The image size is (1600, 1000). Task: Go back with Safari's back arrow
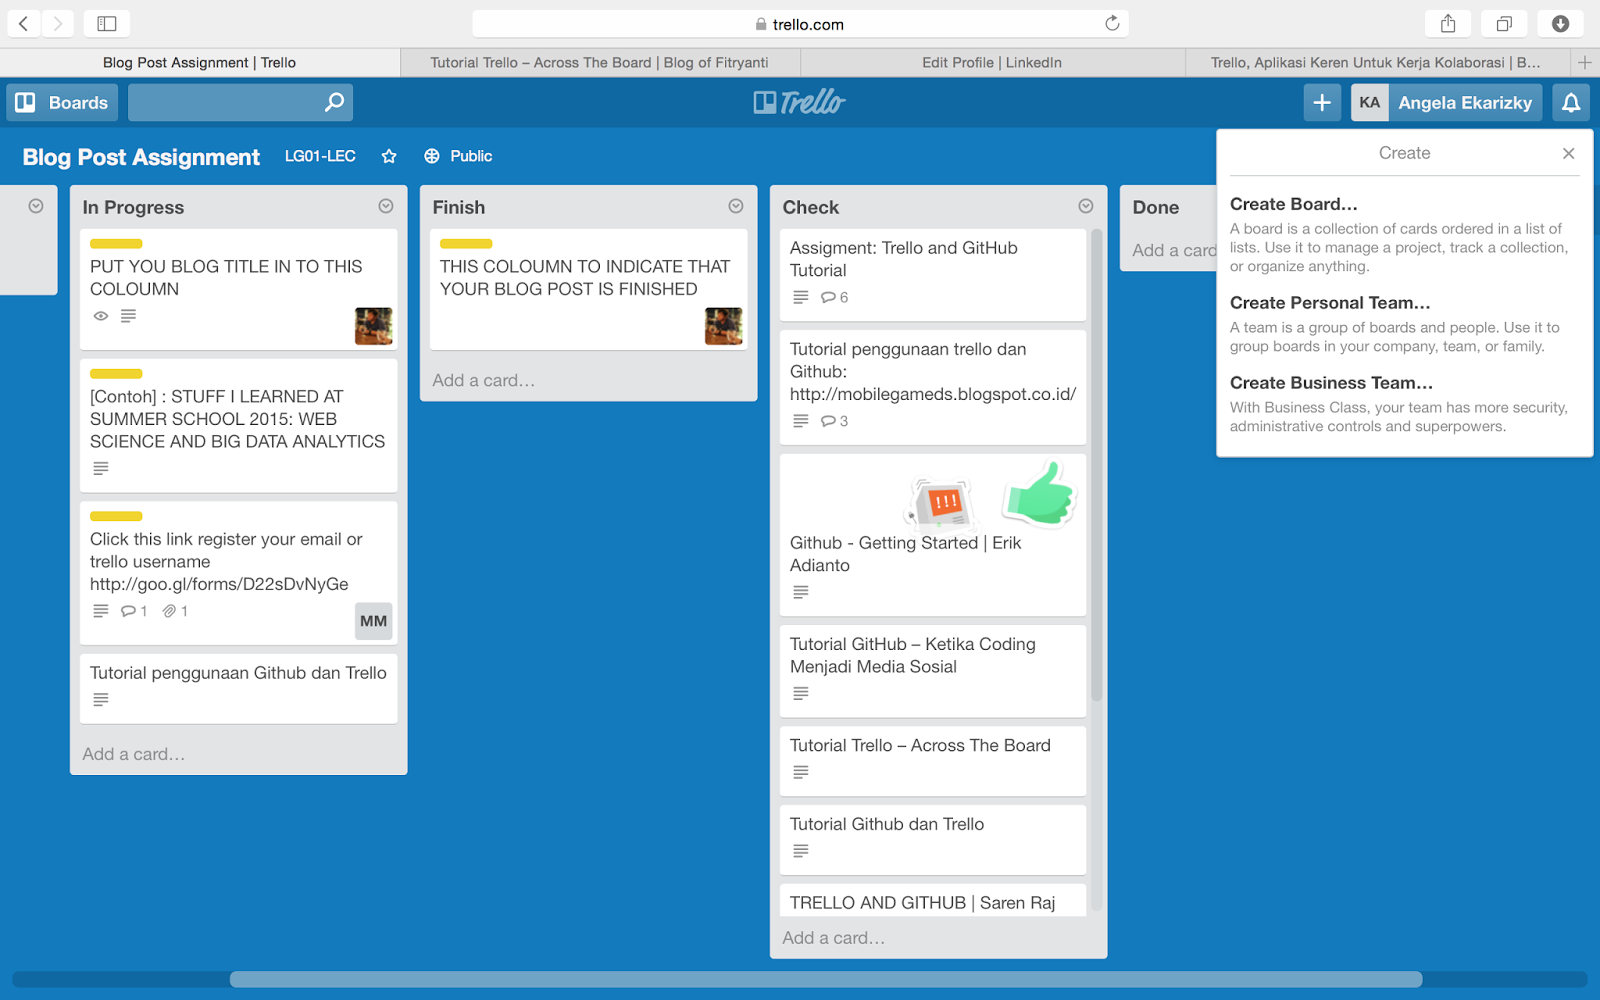coord(23,23)
